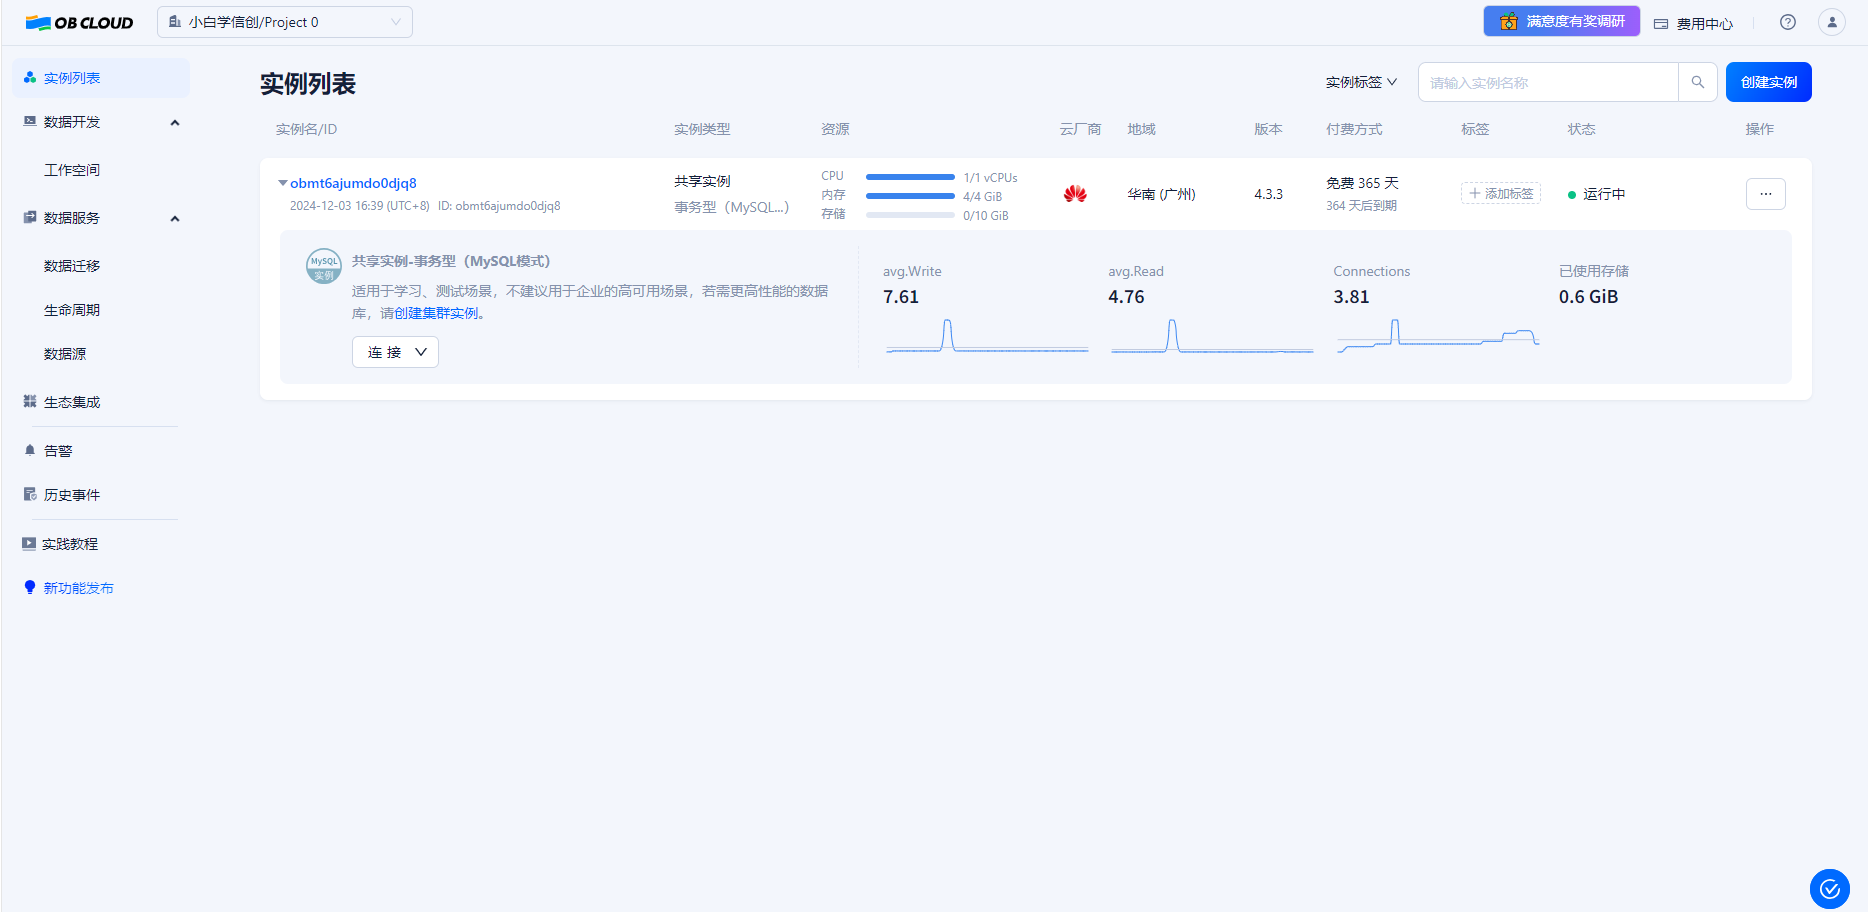Viewport: 1868px width, 912px height.
Task: Click the 实例列表 page heading
Action: click(x=308, y=84)
